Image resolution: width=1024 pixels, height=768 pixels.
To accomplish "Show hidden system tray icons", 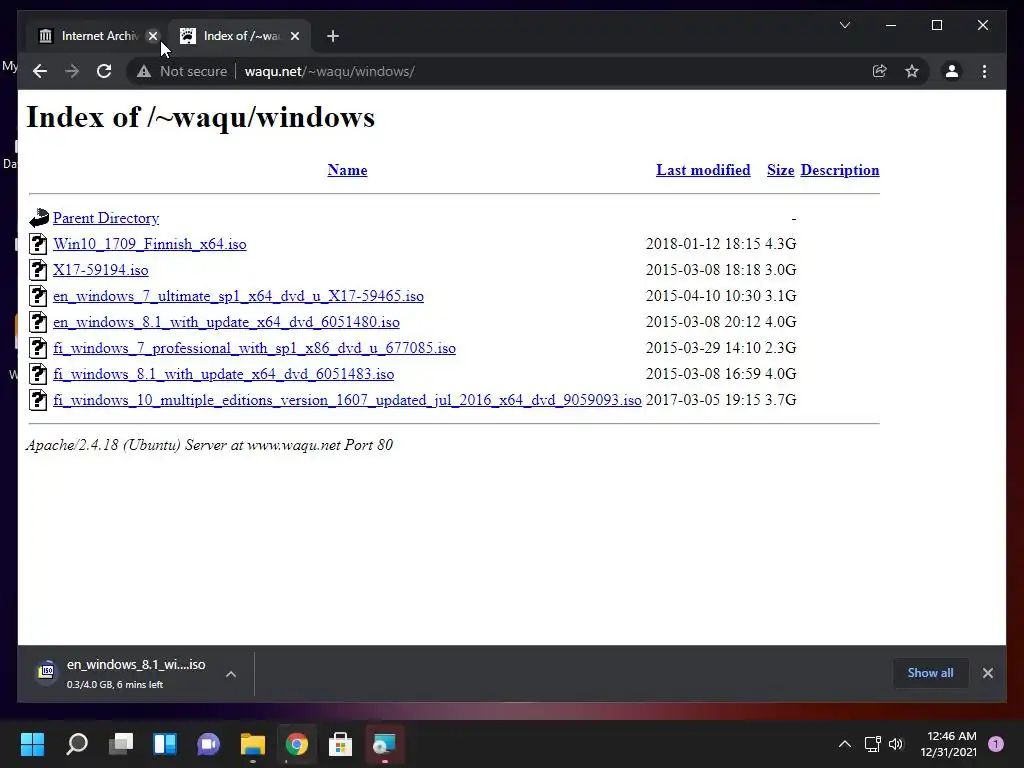I will click(x=844, y=744).
